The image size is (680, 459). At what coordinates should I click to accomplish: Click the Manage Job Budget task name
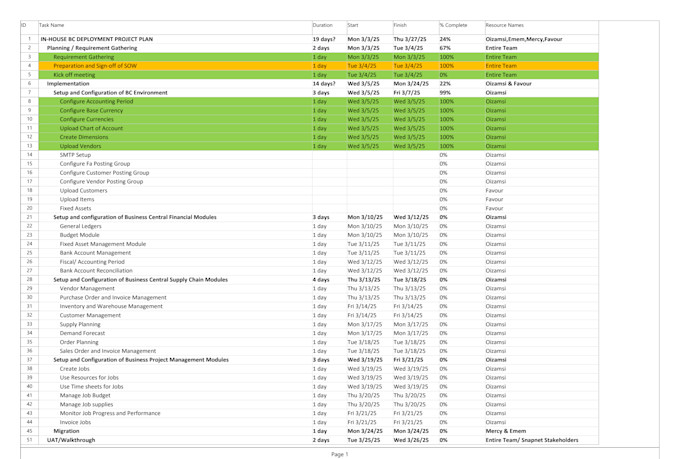point(85,396)
